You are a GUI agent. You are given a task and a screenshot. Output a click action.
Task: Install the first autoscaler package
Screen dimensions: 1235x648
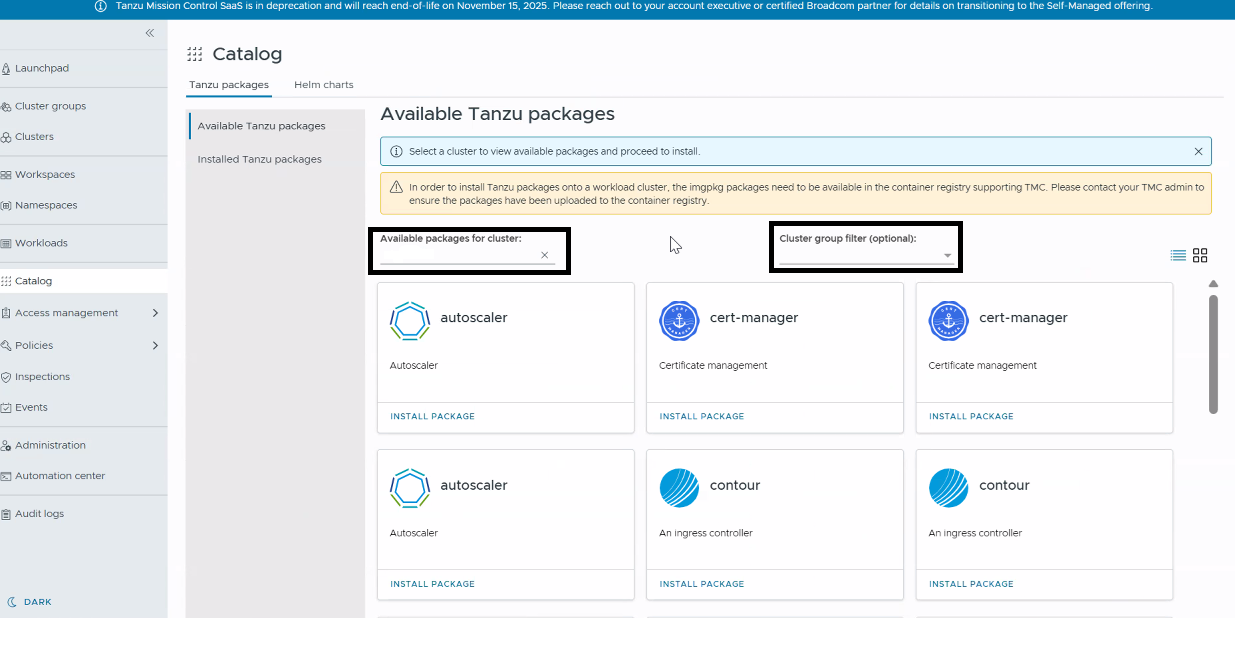click(432, 416)
